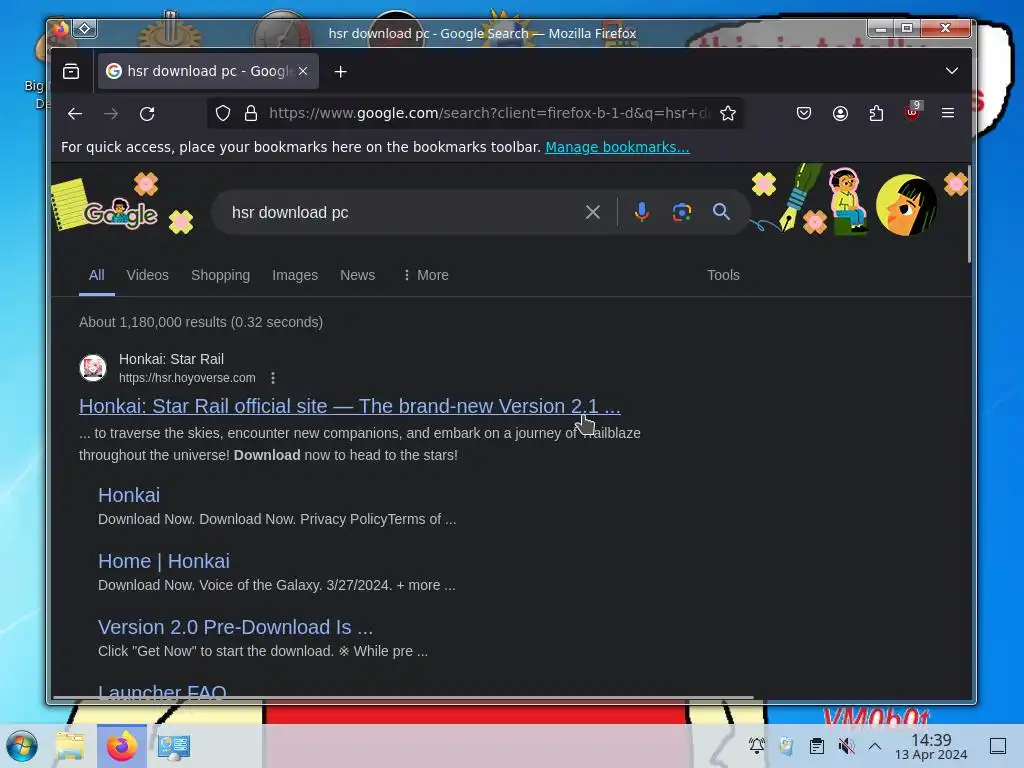Click the uBlock Origin icon showing 9
The height and width of the screenshot is (768, 1024).
(x=913, y=112)
